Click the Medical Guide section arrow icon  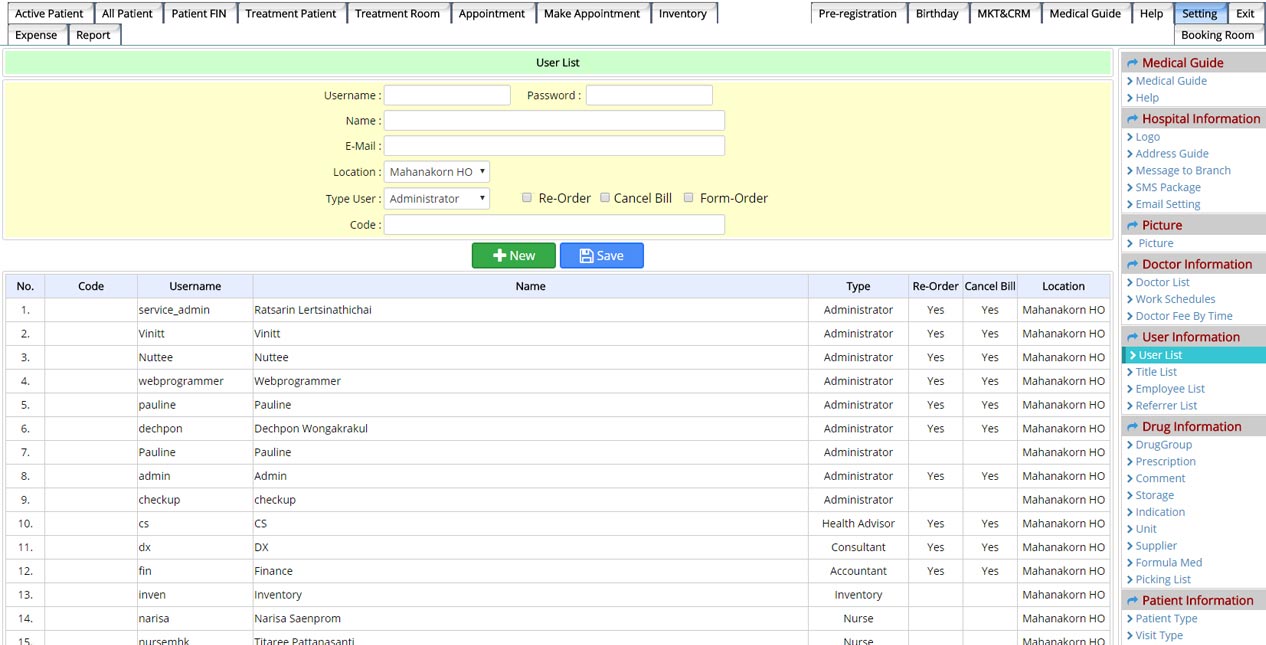(x=1132, y=63)
